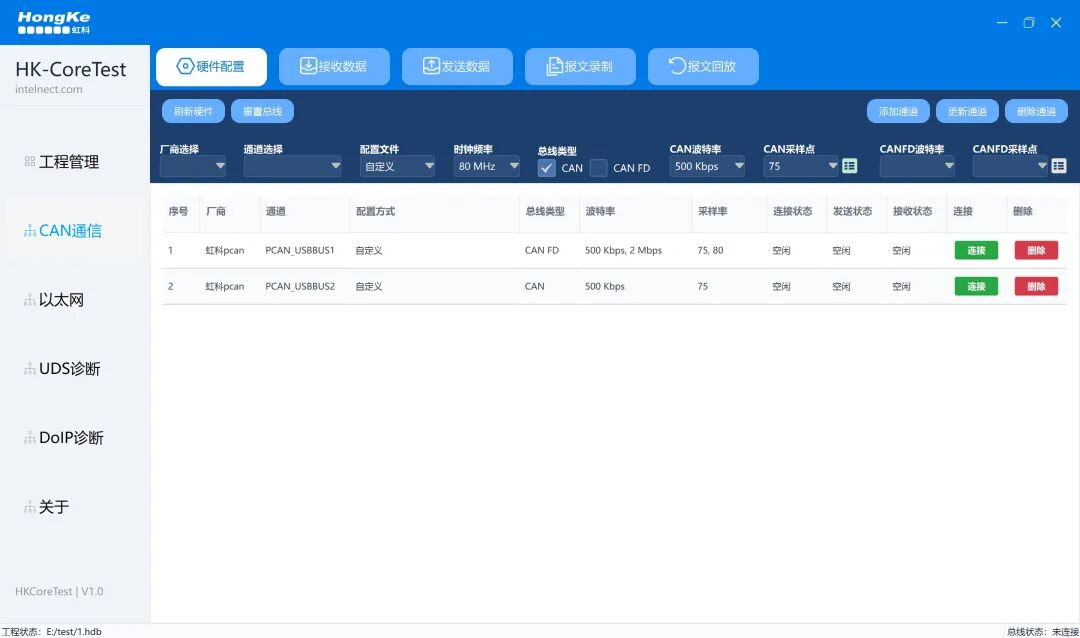Open the 配置文件 dropdown showing 自定义
This screenshot has height=638, width=1080.
coord(397,166)
